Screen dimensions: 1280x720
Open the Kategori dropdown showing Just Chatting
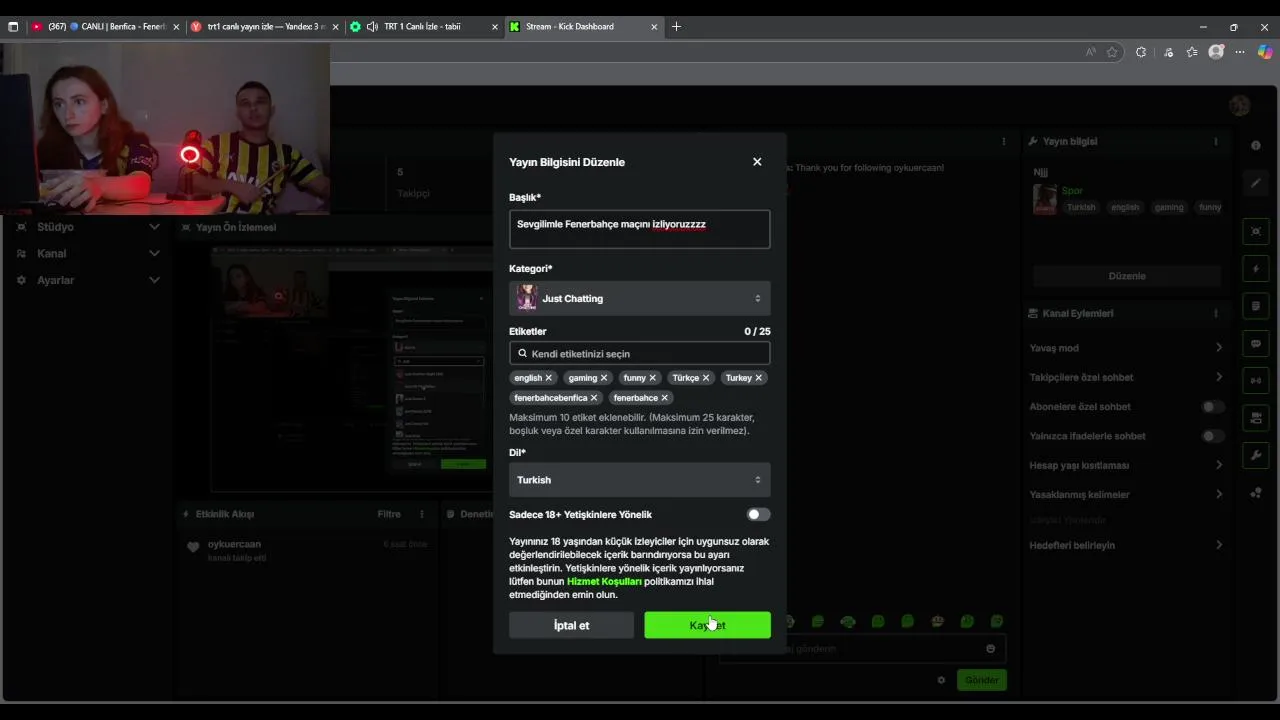point(640,298)
